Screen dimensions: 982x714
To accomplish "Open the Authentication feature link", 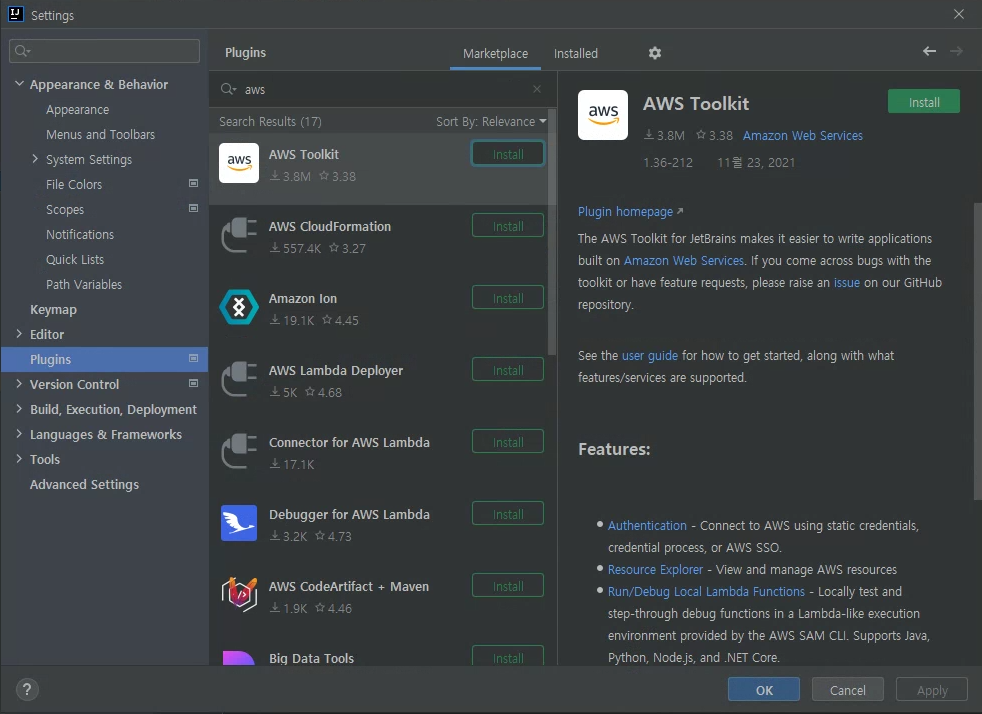I will click(647, 525).
